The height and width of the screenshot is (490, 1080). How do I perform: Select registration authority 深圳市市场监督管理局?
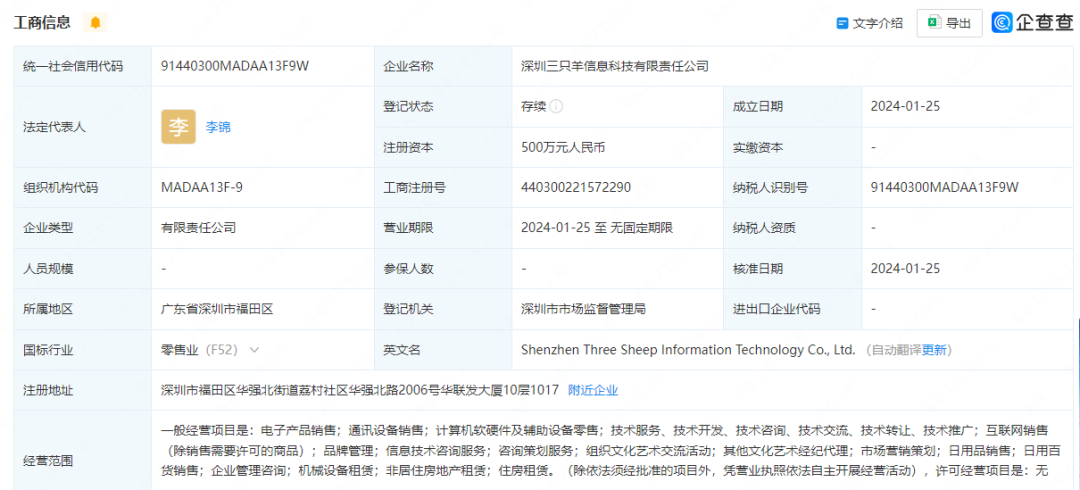point(583,309)
